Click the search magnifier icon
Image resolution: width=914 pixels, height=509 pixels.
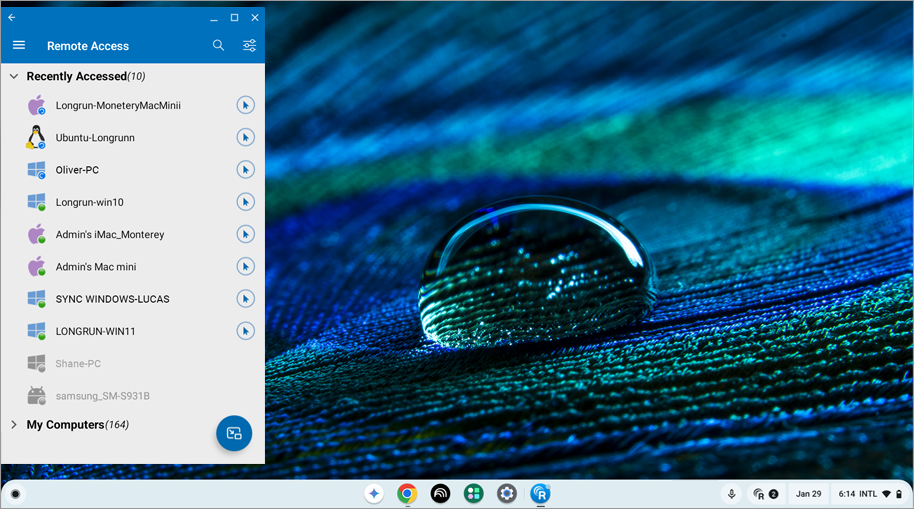[x=219, y=45]
